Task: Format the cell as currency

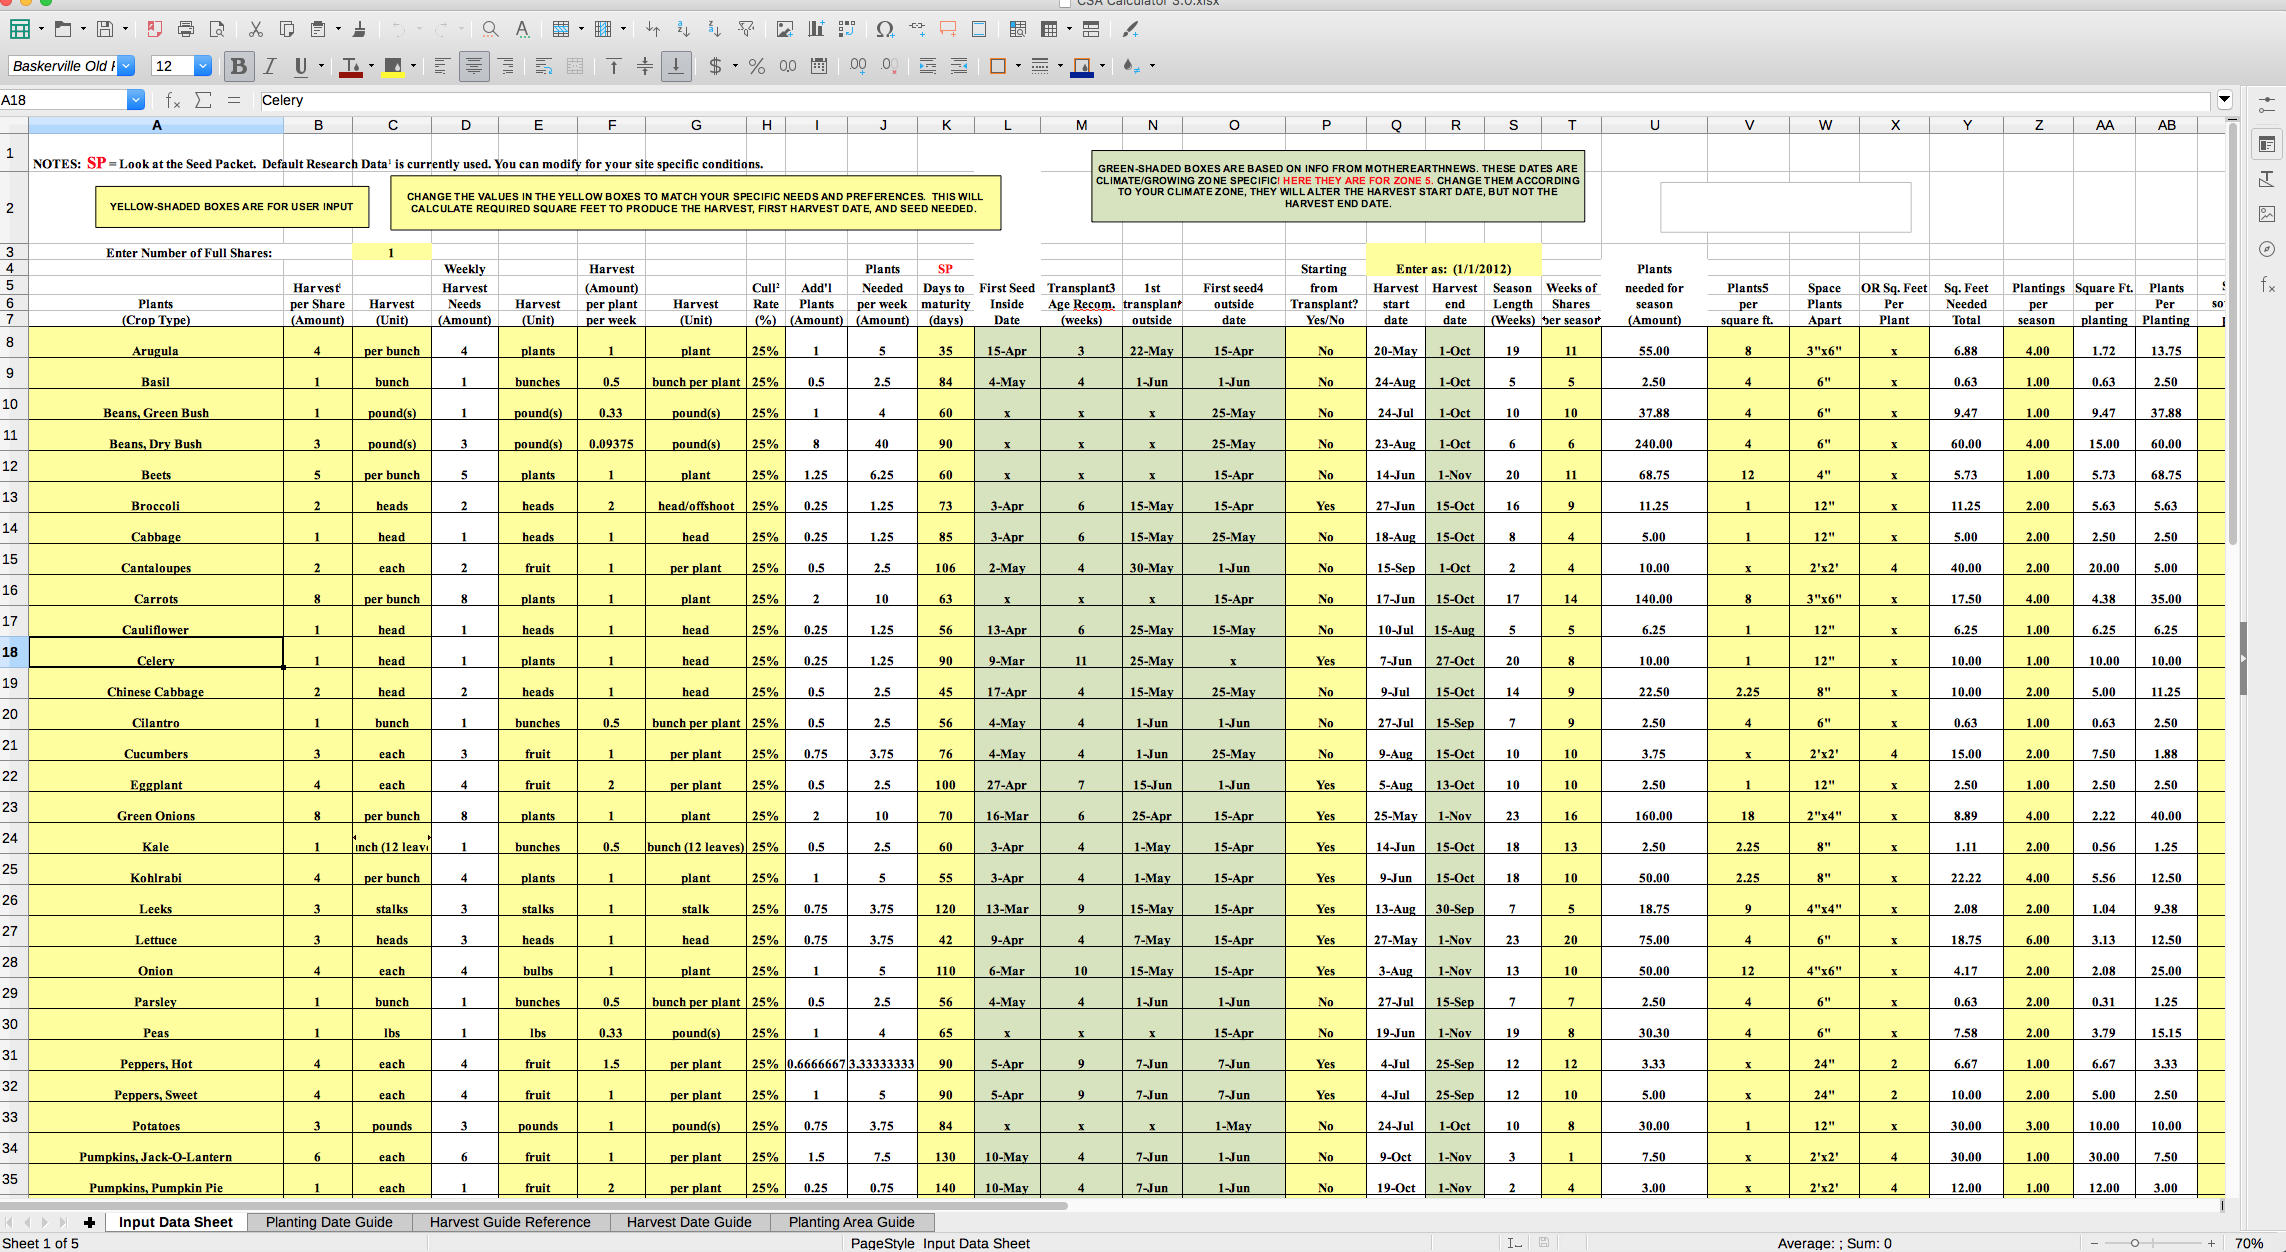Action: pyautogui.click(x=714, y=66)
